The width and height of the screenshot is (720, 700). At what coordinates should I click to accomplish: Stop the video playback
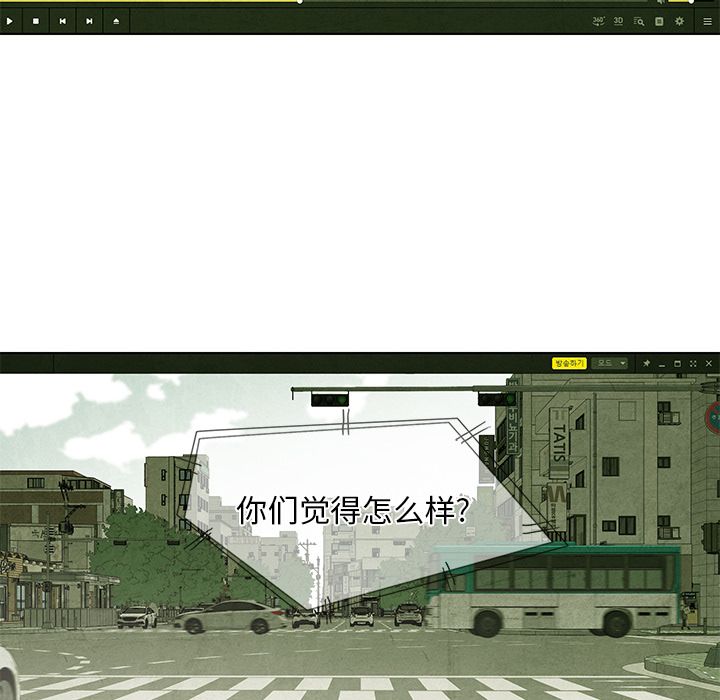coord(36,21)
